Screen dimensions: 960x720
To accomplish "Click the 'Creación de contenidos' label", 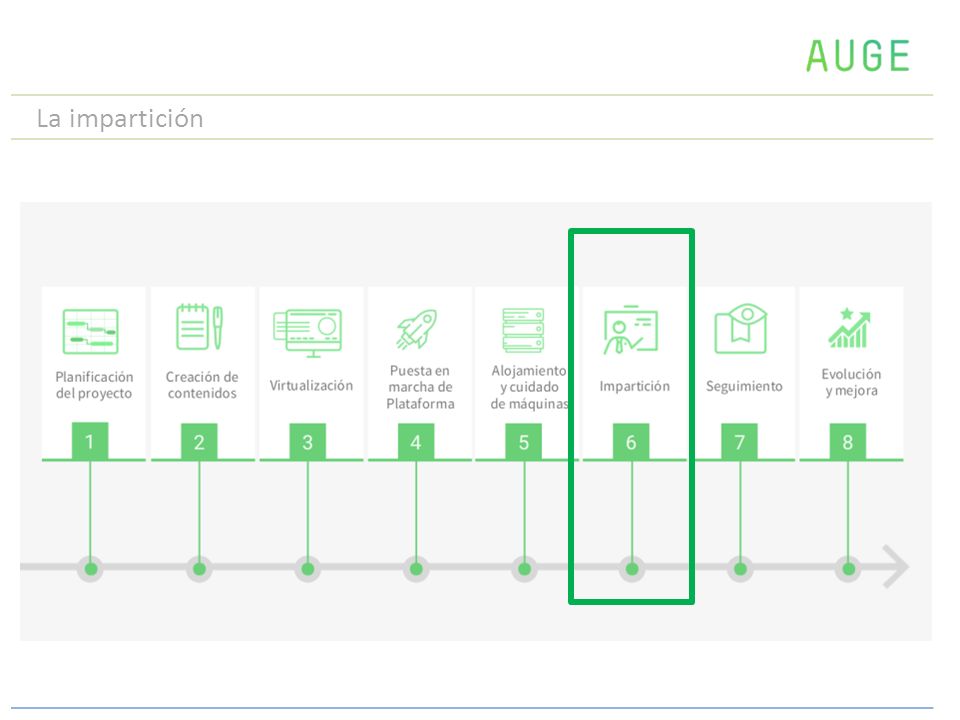I will coord(202,385).
